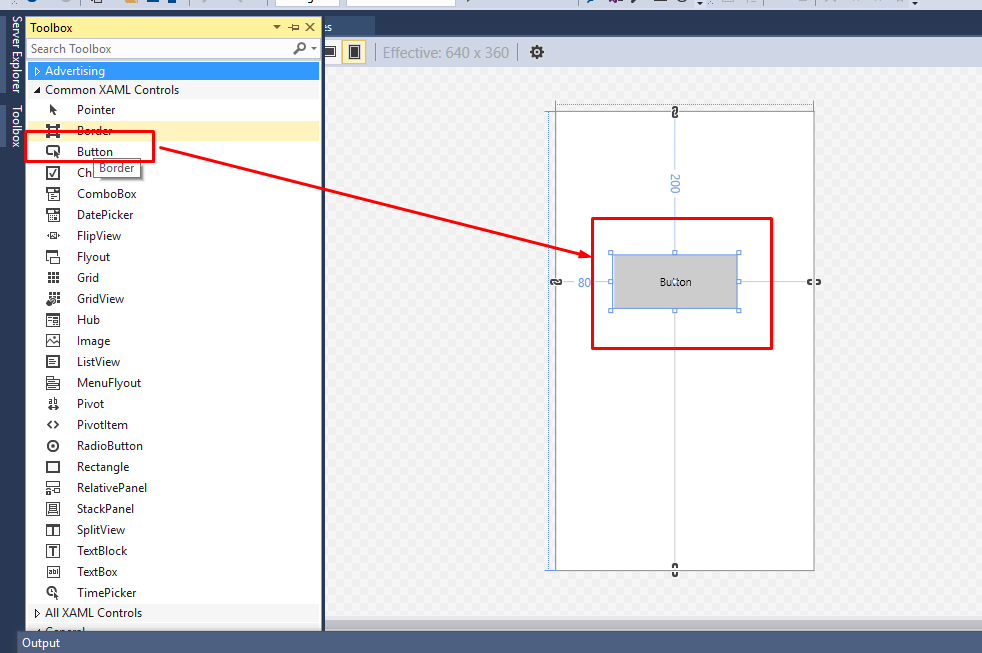Image resolution: width=982 pixels, height=653 pixels.
Task: Select the DatePicker control icon
Action: pos(53,215)
